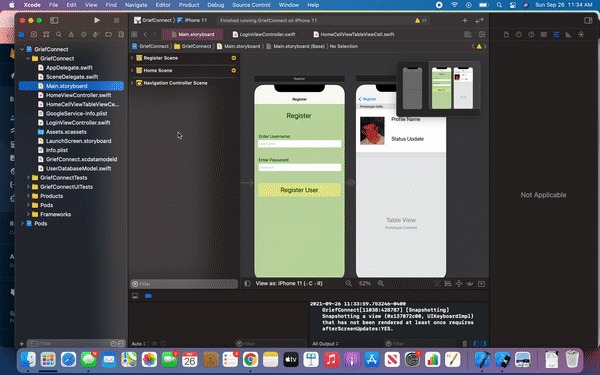The width and height of the screenshot is (600, 375).
Task: Open the Debug menu
Action: click(215, 5)
